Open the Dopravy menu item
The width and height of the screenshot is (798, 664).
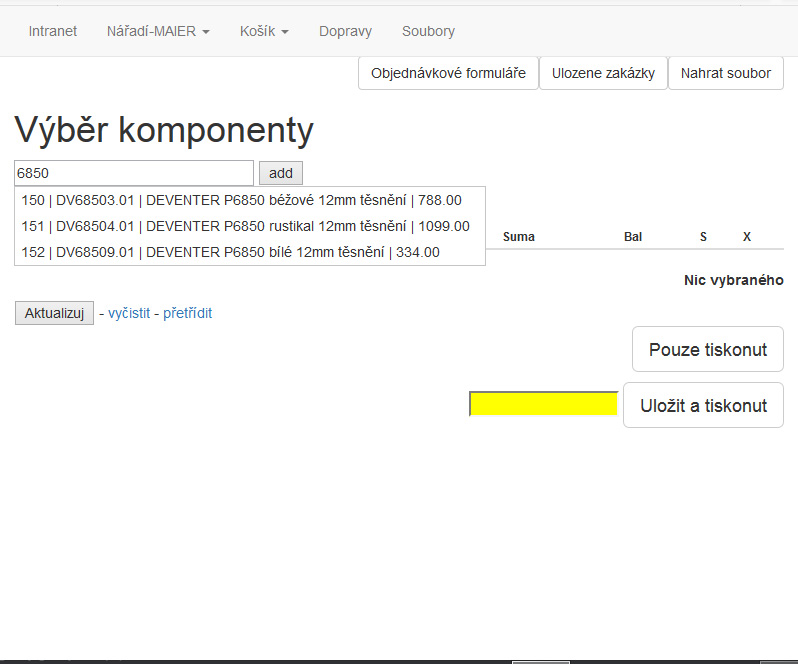[345, 31]
